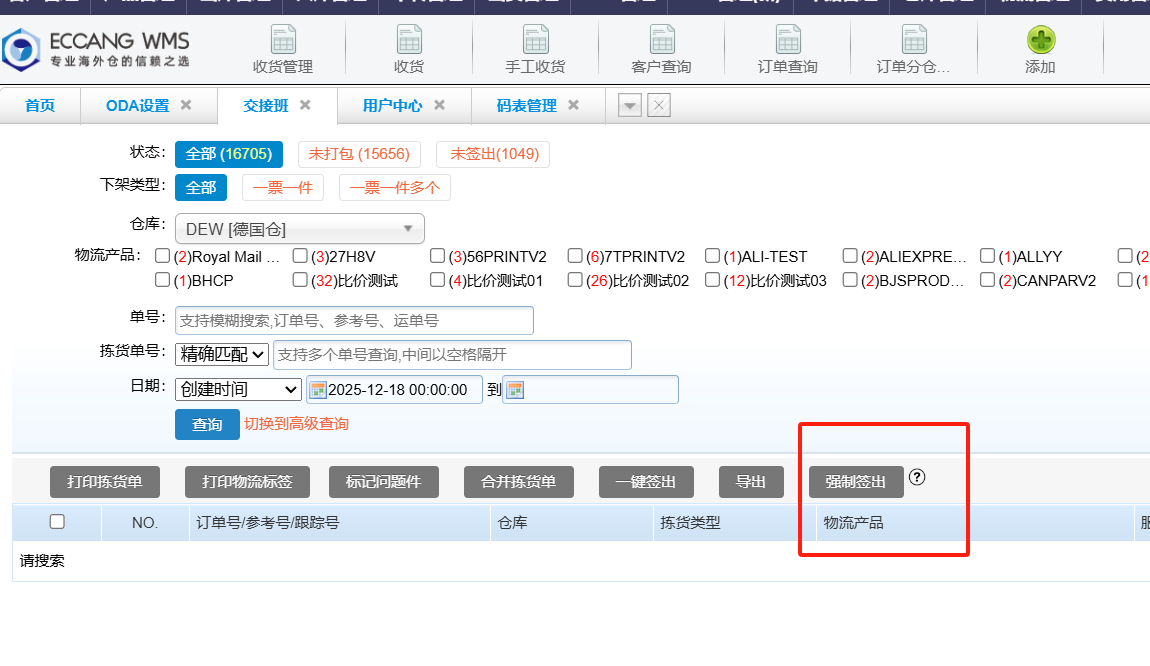The width and height of the screenshot is (1150, 666).
Task: Check the (2)ALIEXPRE... logistics product
Action: pos(850,255)
